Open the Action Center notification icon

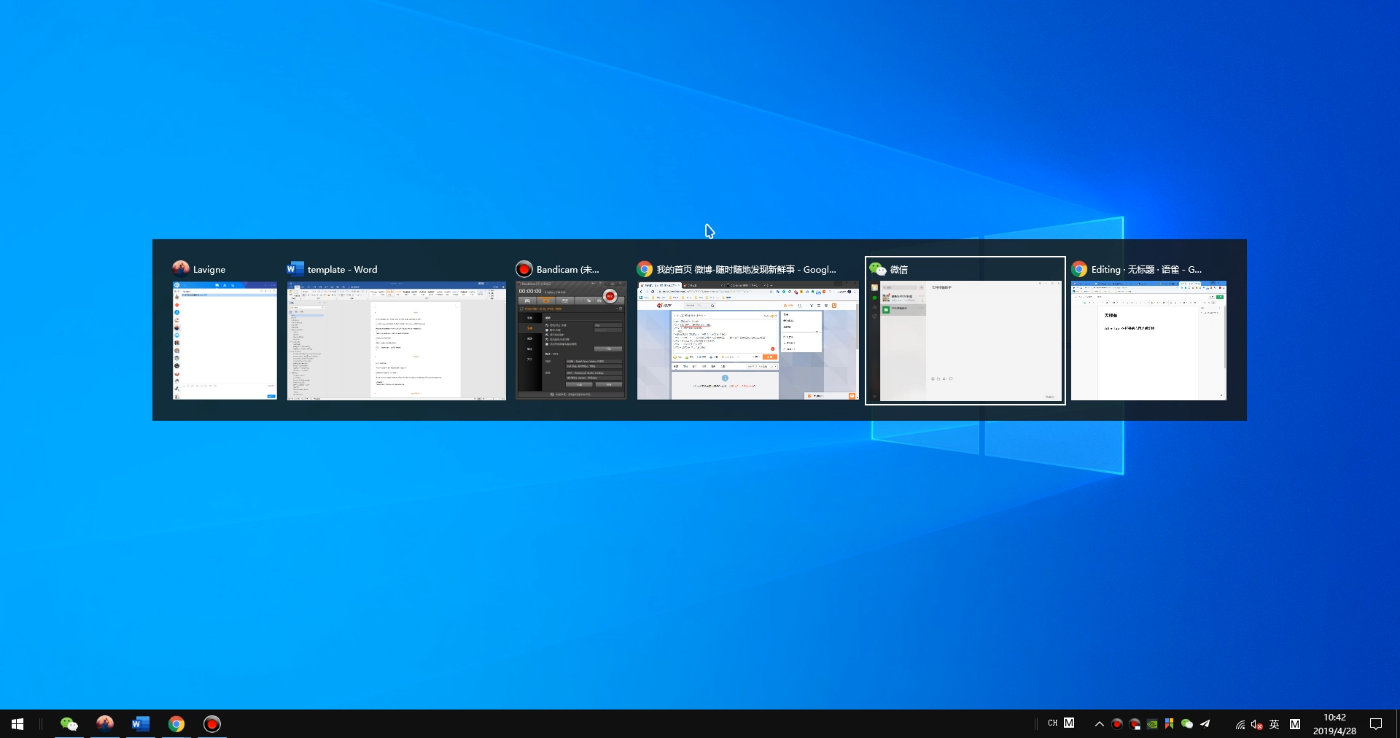pos(1376,723)
